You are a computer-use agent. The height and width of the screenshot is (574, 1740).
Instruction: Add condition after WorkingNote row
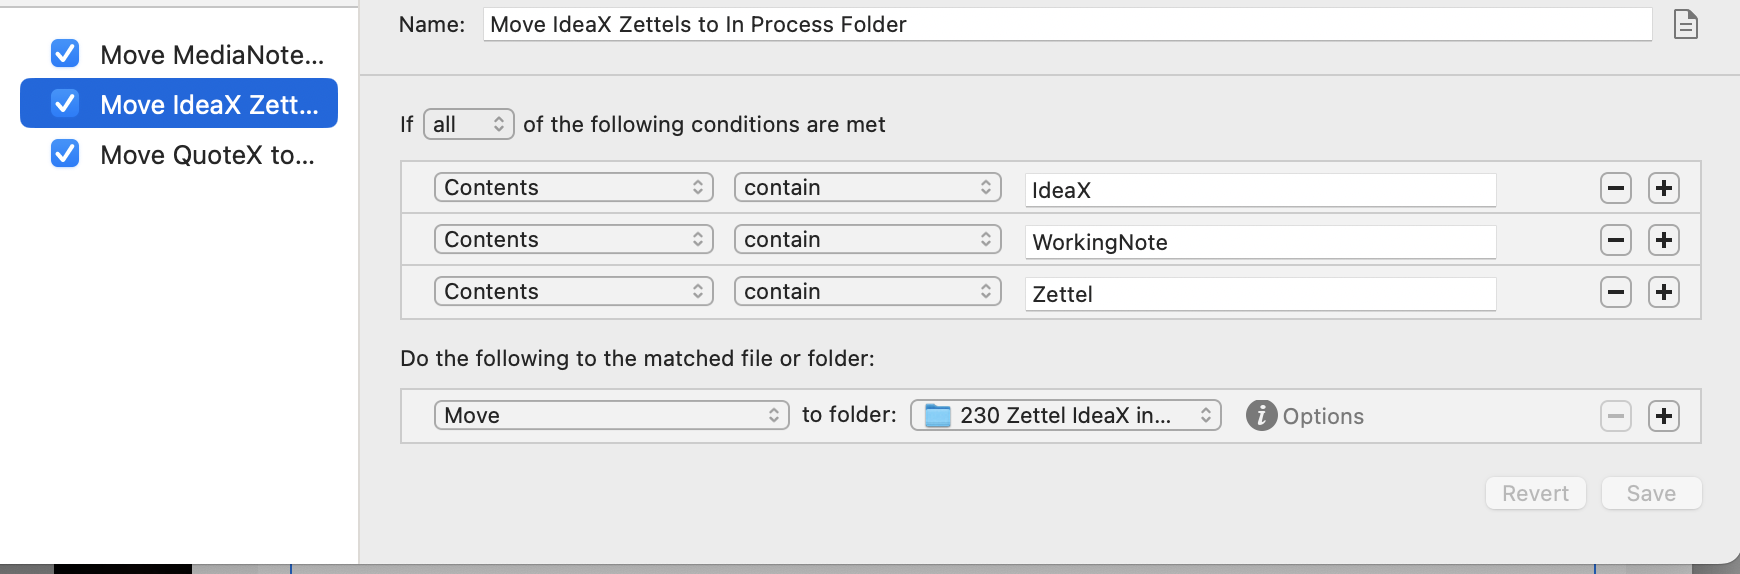(1663, 240)
